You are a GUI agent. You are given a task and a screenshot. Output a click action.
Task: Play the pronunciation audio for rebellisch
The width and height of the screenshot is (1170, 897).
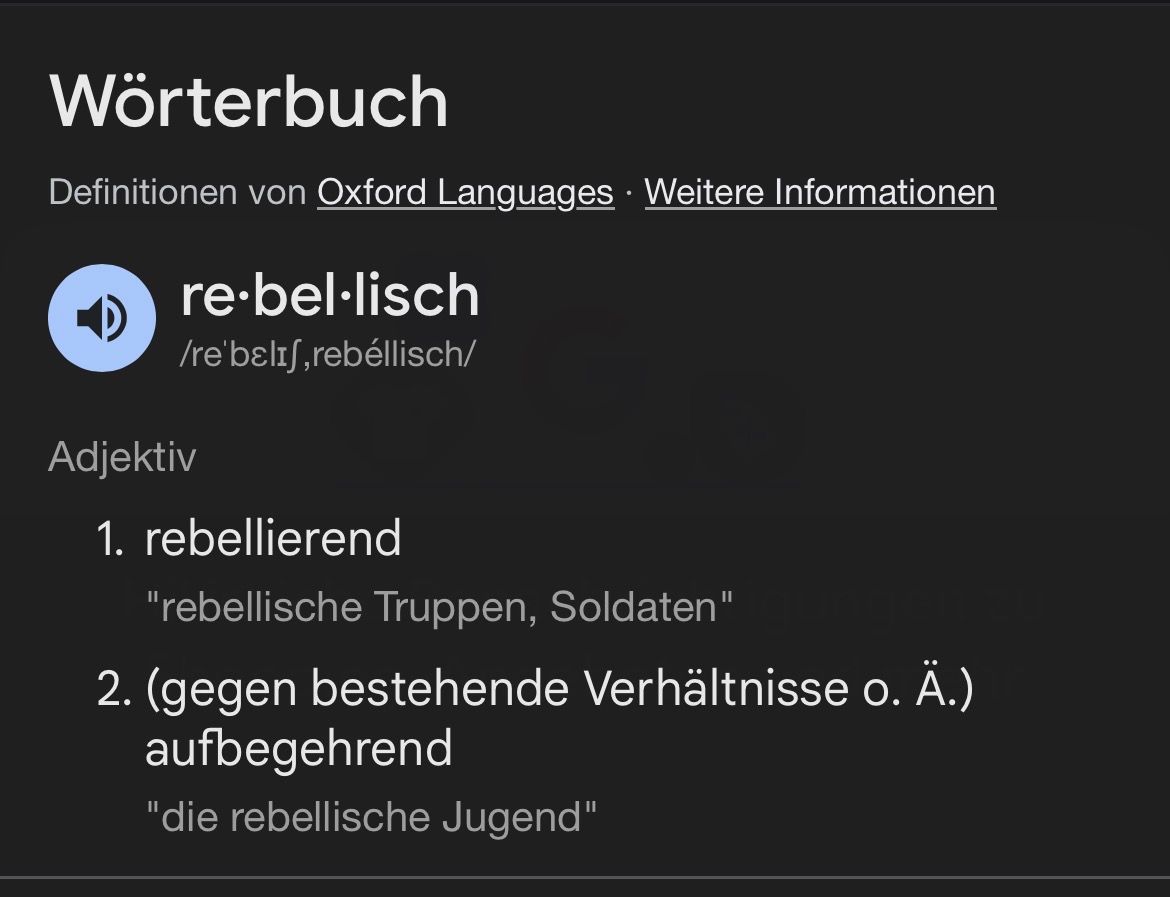(102, 318)
